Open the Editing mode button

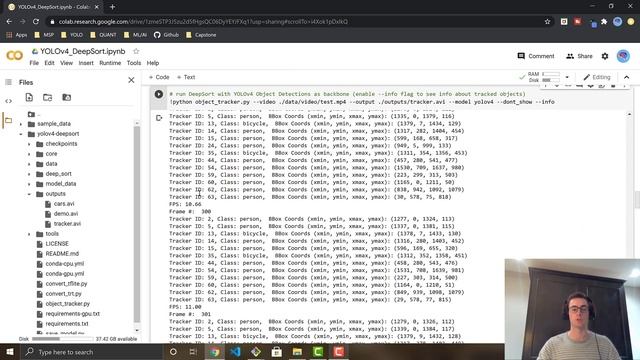(596, 77)
